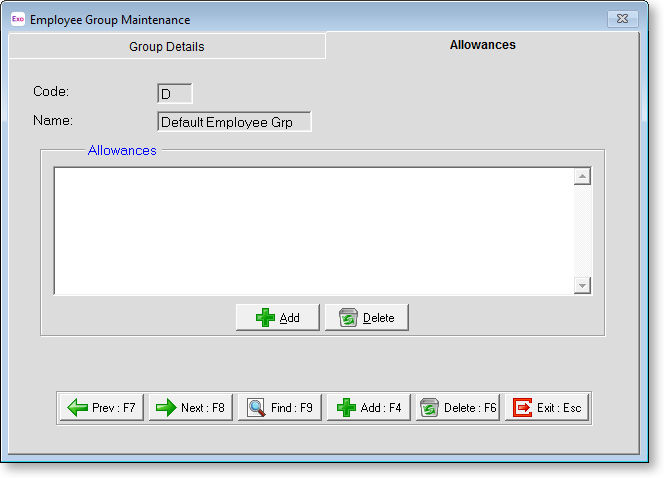Close the Employee Group Maintenance window
Viewport: 664px width, 478px height.
pos(624,19)
